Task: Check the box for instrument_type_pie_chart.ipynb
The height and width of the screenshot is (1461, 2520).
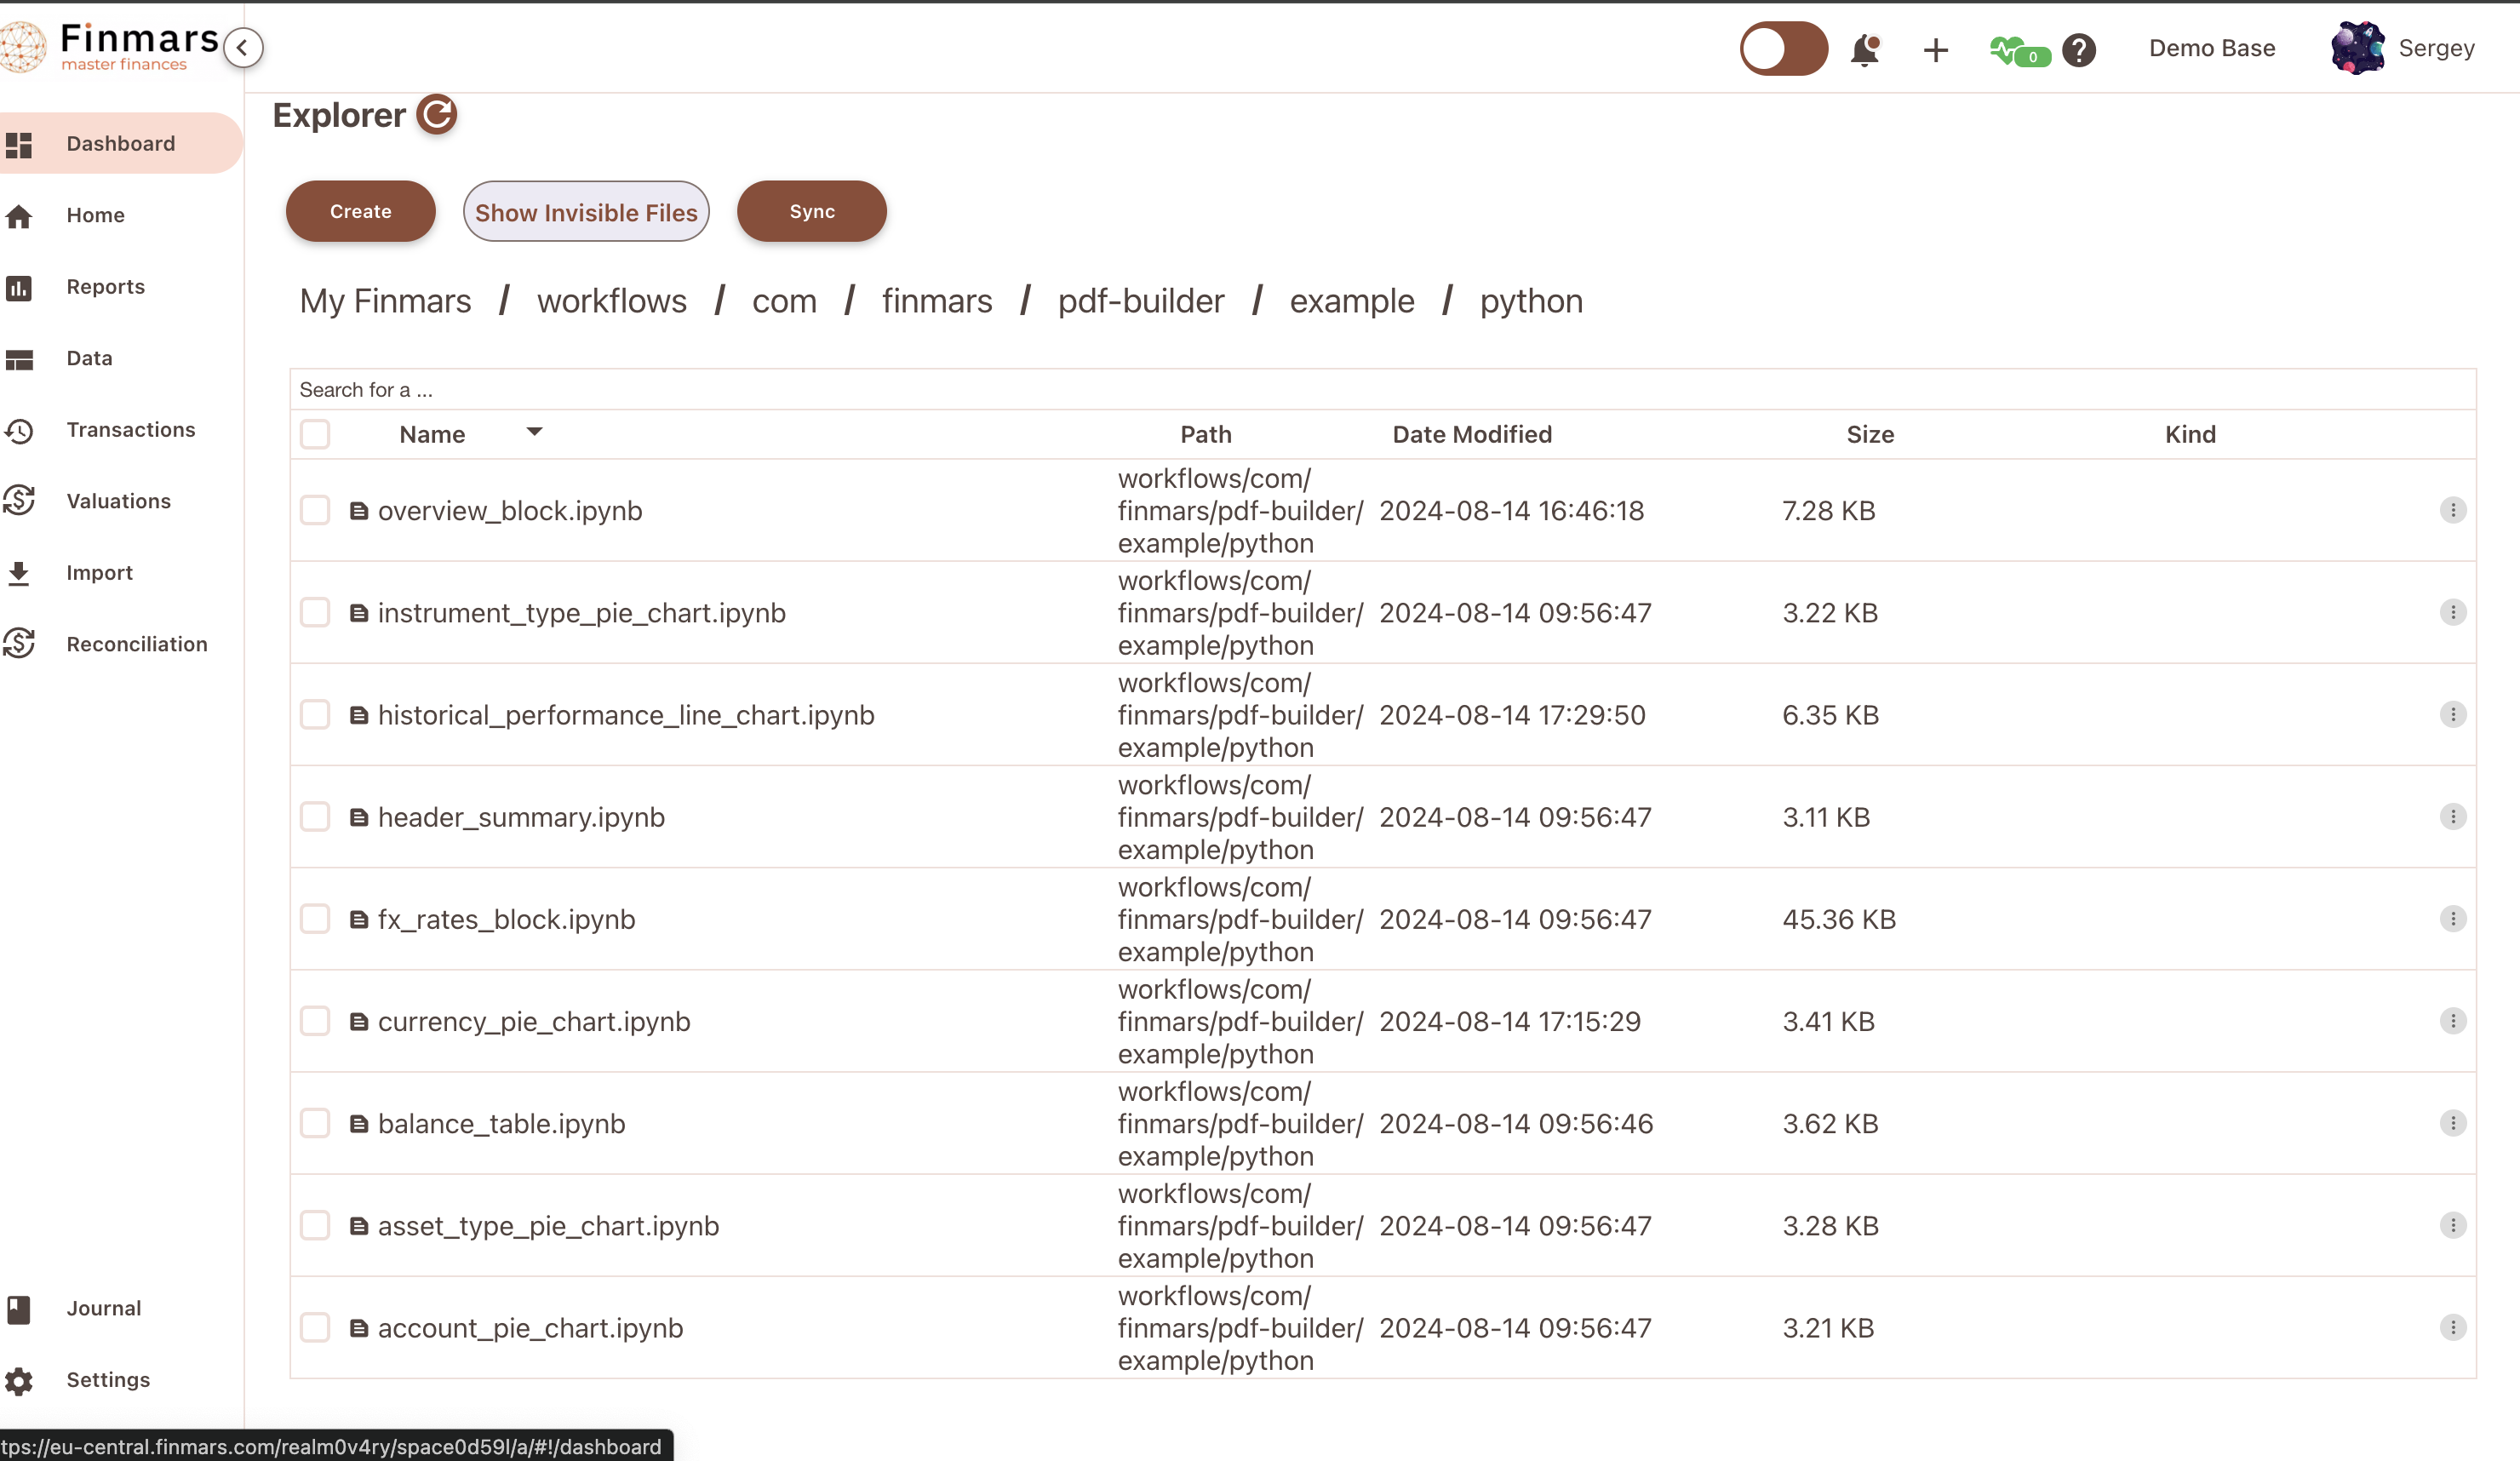Action: click(315, 612)
